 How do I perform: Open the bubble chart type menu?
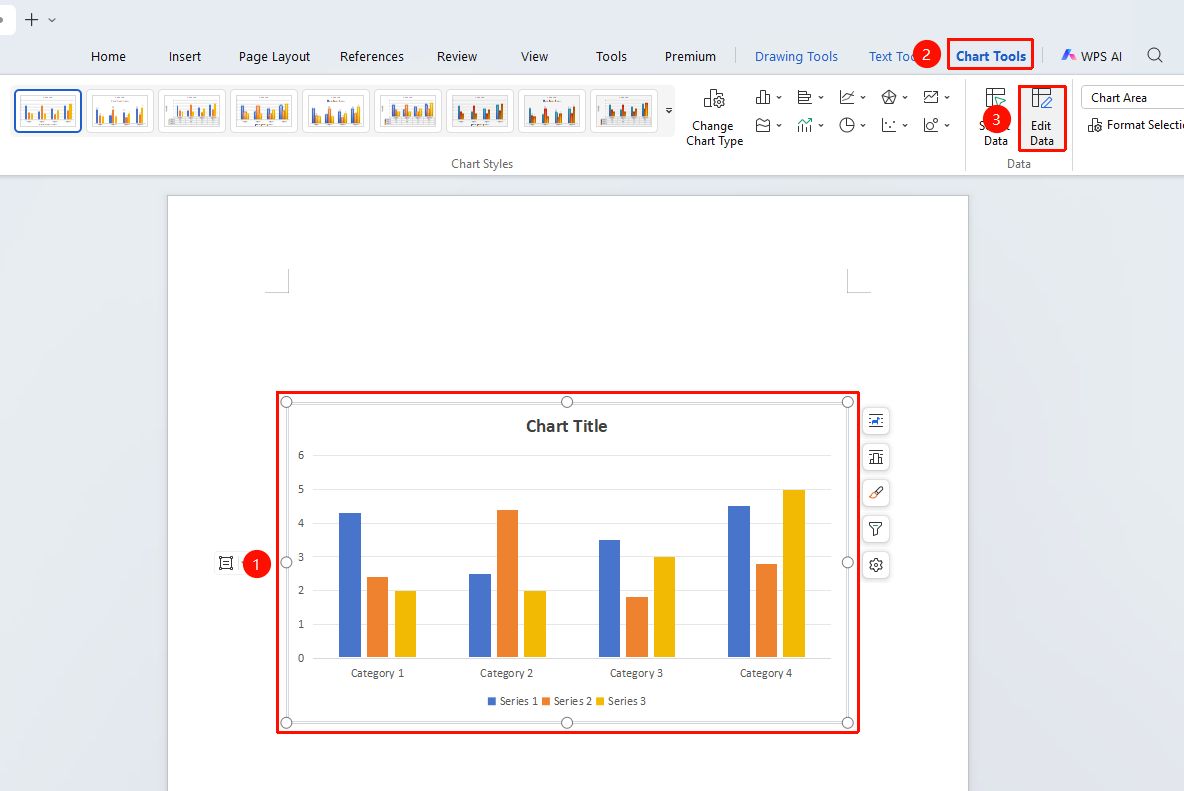click(x=936, y=125)
